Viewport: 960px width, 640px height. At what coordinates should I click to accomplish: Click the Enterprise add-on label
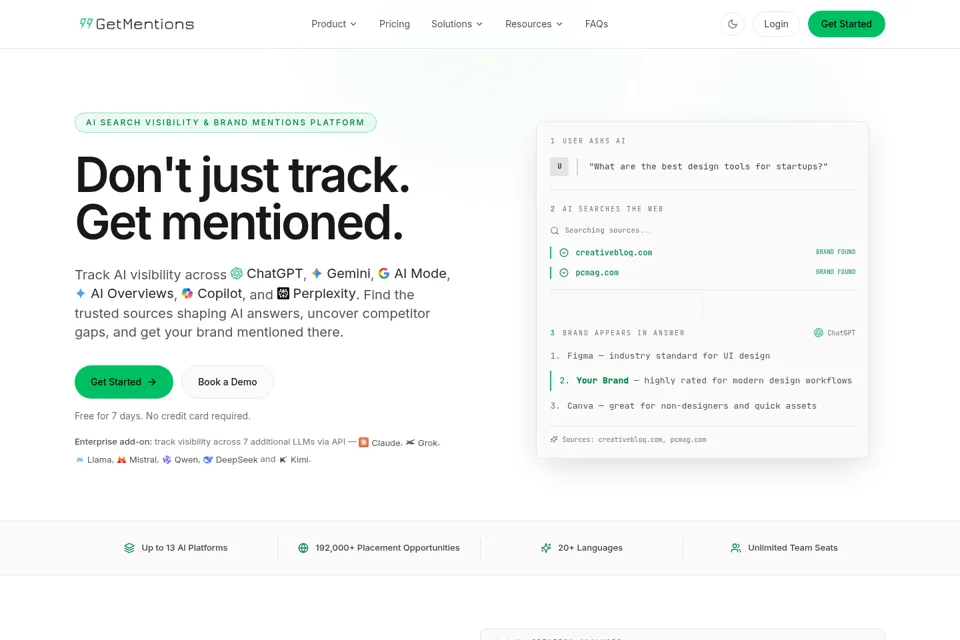tap(113, 442)
